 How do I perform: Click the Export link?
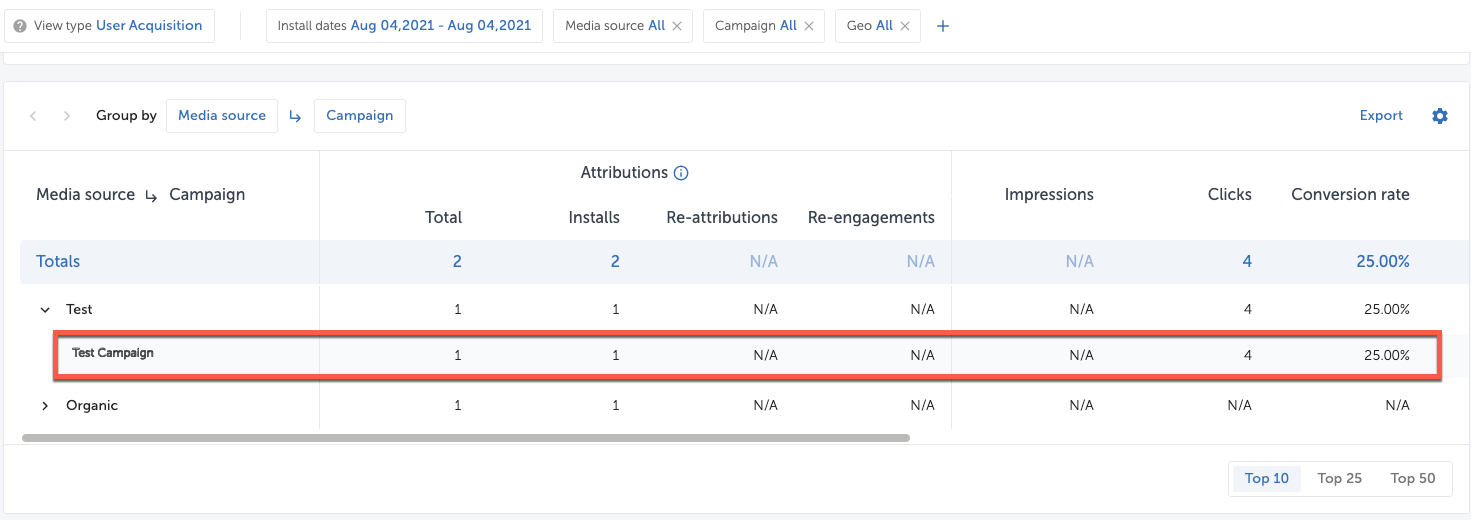coord(1381,116)
